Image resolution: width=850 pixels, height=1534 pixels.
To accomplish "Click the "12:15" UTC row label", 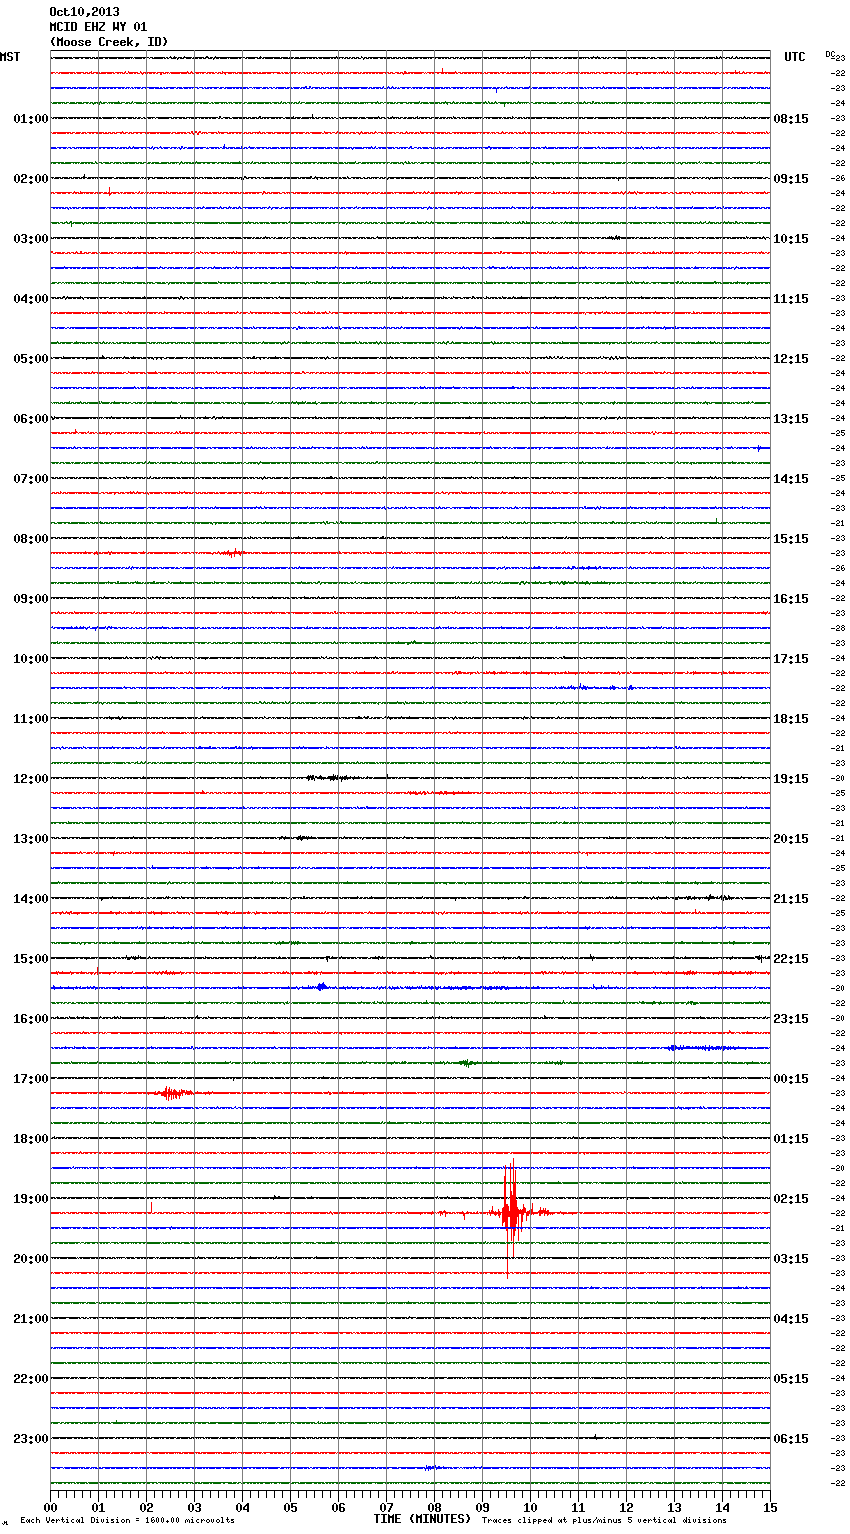I will coord(791,359).
